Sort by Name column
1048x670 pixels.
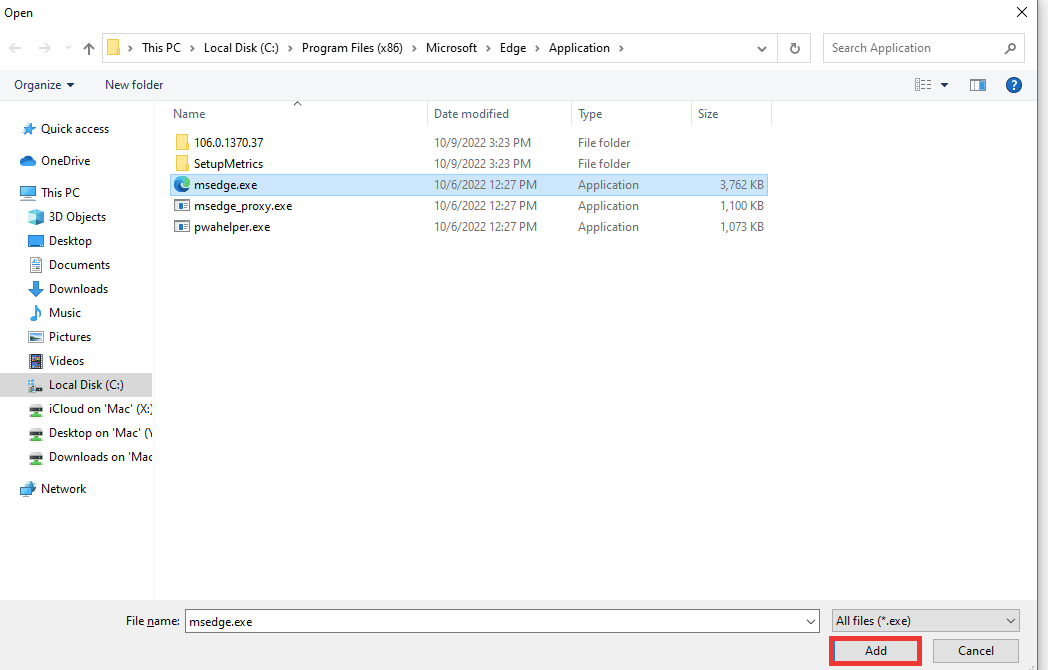pos(189,114)
